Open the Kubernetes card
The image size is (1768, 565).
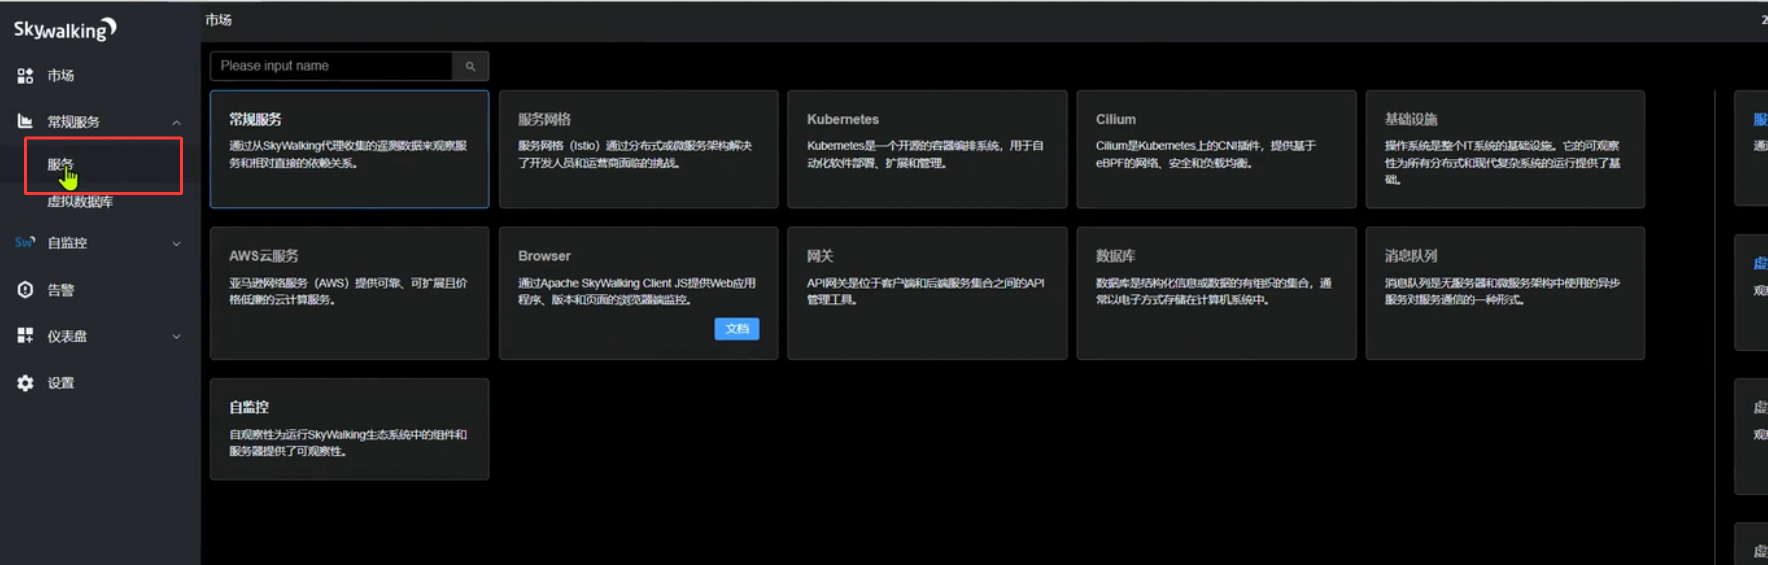tap(927, 149)
